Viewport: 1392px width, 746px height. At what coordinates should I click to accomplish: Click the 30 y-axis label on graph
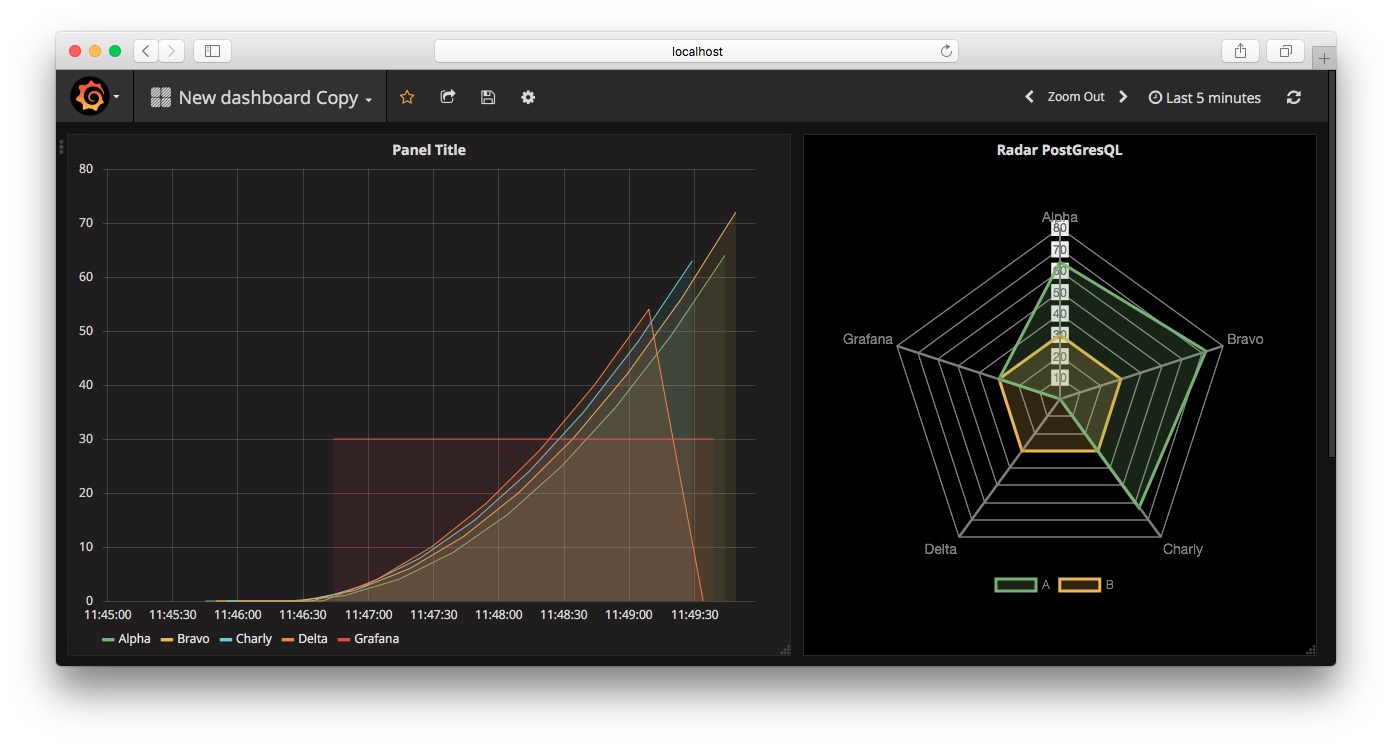(x=86, y=439)
